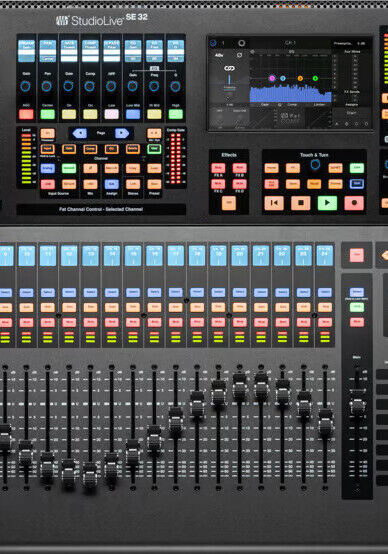Open the Comp section of the Fat Channel
The image size is (388, 554).
(90, 149)
